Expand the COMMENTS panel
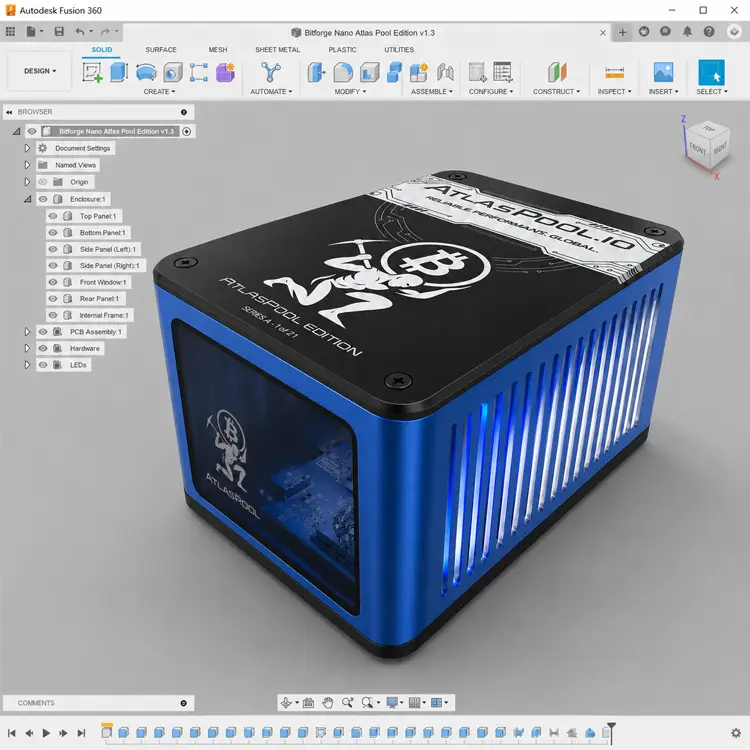This screenshot has width=750, height=750. (x=184, y=703)
